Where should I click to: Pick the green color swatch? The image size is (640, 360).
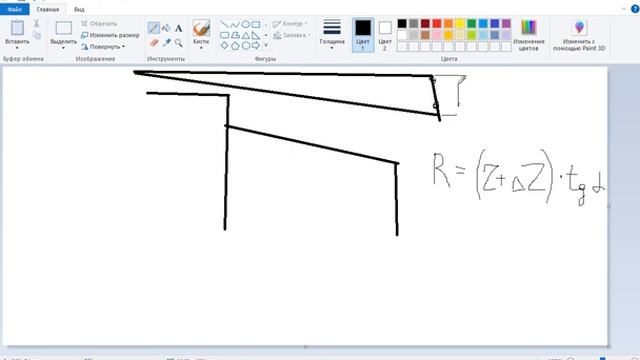click(471, 24)
